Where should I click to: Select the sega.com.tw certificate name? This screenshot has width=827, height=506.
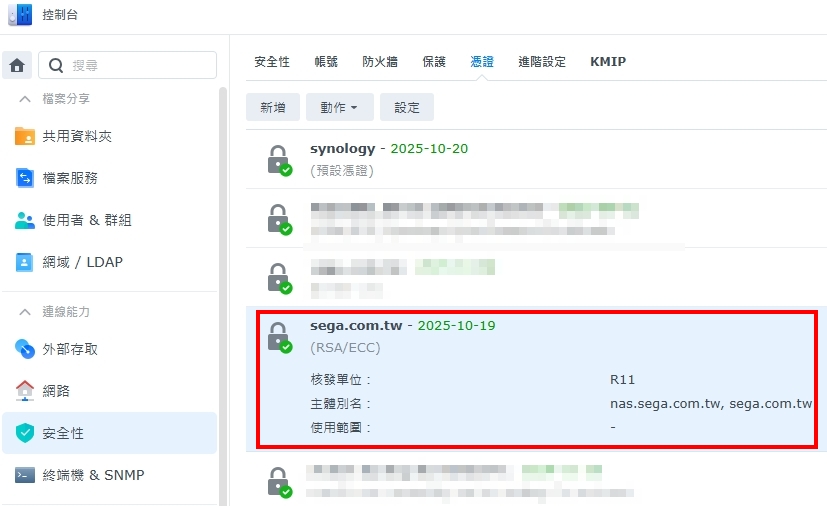coord(357,326)
